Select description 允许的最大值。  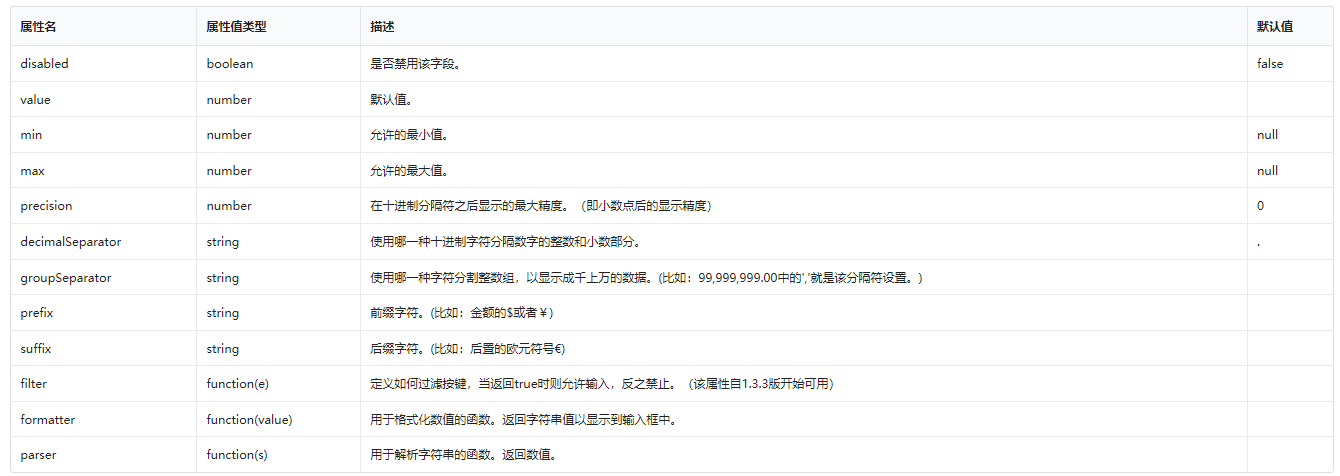point(409,170)
